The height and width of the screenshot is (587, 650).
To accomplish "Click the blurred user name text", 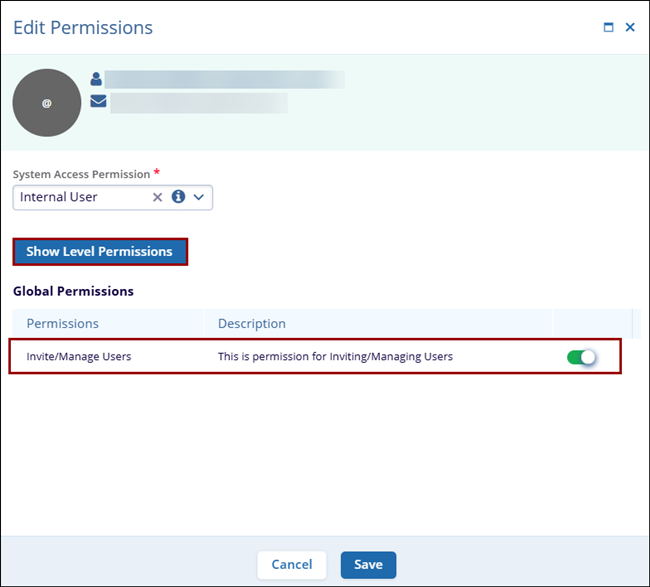I will (x=224, y=79).
